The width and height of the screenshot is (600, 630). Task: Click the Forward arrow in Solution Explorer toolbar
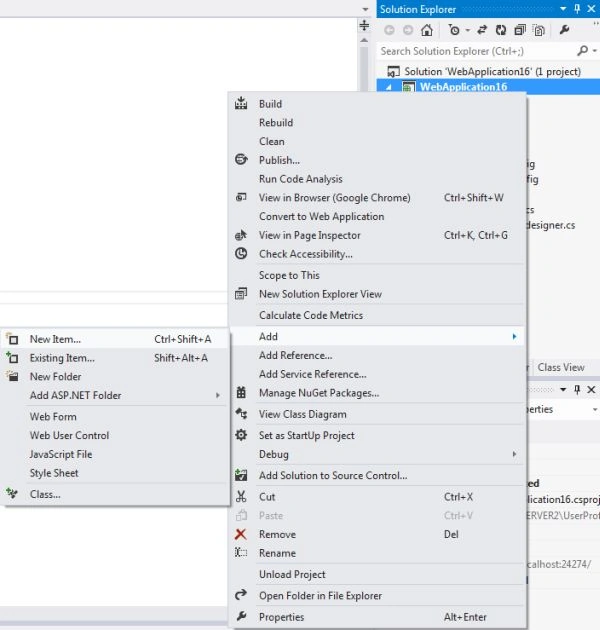(408, 30)
